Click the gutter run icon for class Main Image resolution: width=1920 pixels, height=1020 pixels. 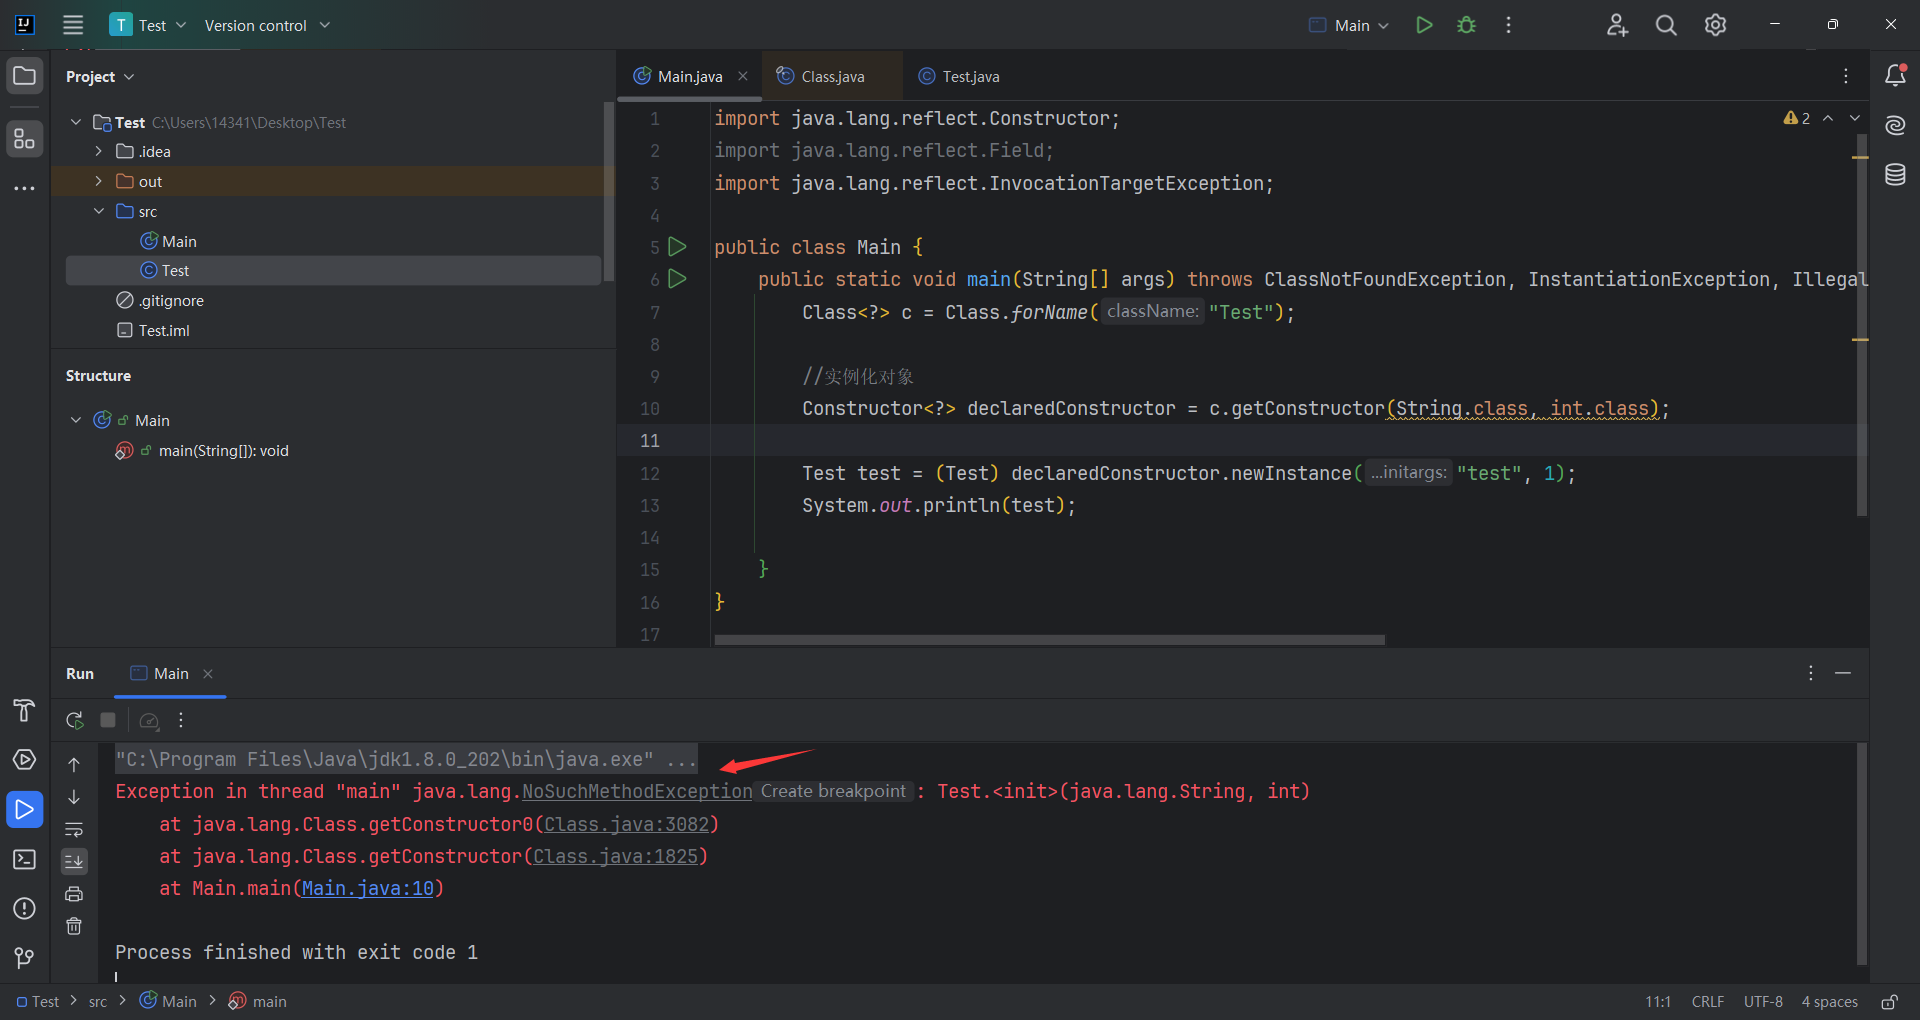(x=677, y=246)
